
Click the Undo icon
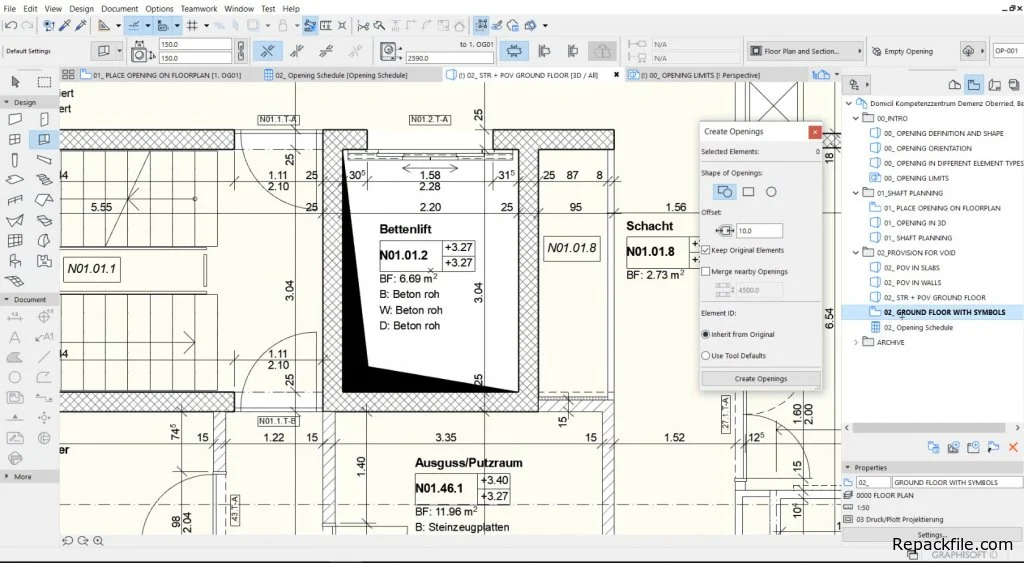coord(11,25)
